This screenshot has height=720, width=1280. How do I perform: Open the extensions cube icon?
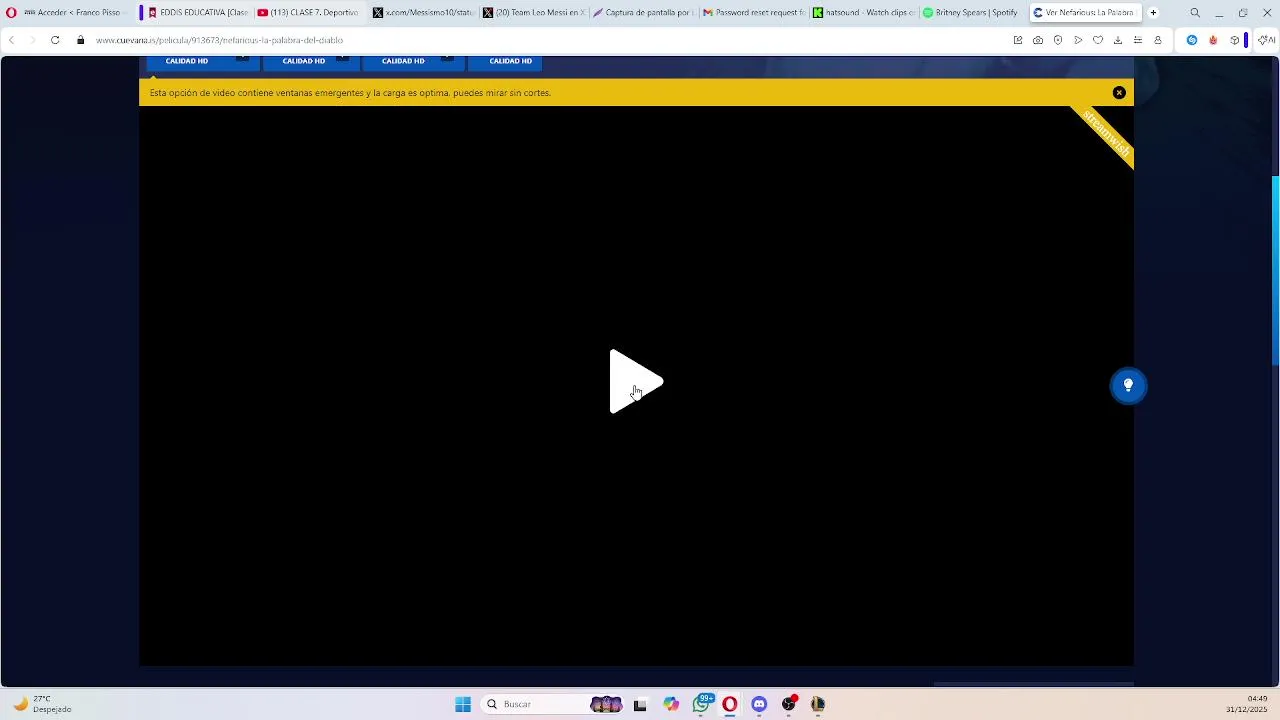click(x=1235, y=40)
